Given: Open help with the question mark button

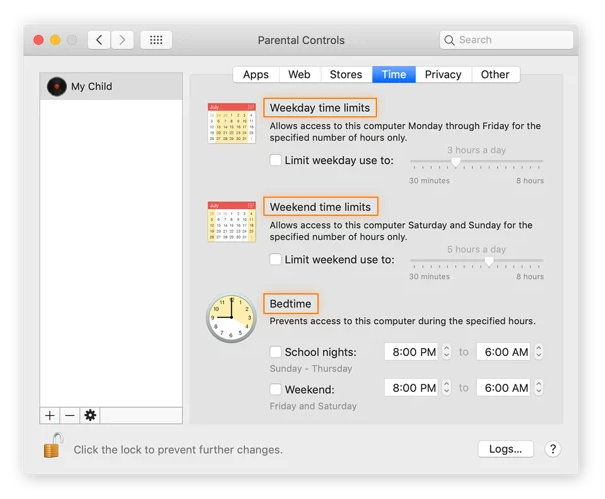Looking at the screenshot, I should tap(553, 450).
